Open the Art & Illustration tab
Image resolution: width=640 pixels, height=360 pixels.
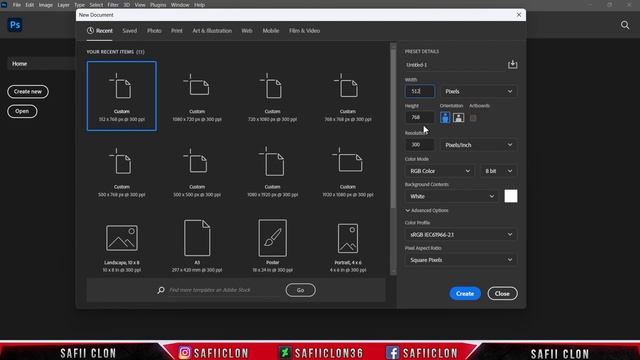(x=212, y=31)
